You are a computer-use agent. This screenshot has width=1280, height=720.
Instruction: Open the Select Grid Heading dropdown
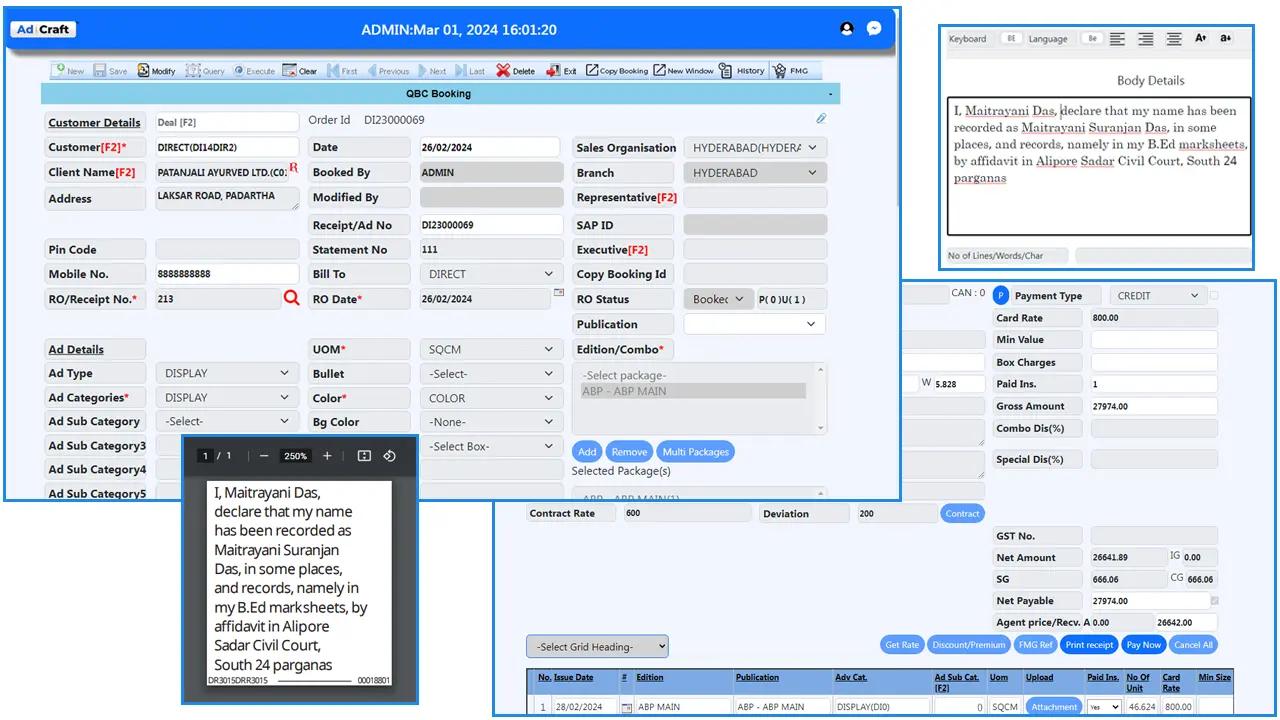pyautogui.click(x=597, y=647)
